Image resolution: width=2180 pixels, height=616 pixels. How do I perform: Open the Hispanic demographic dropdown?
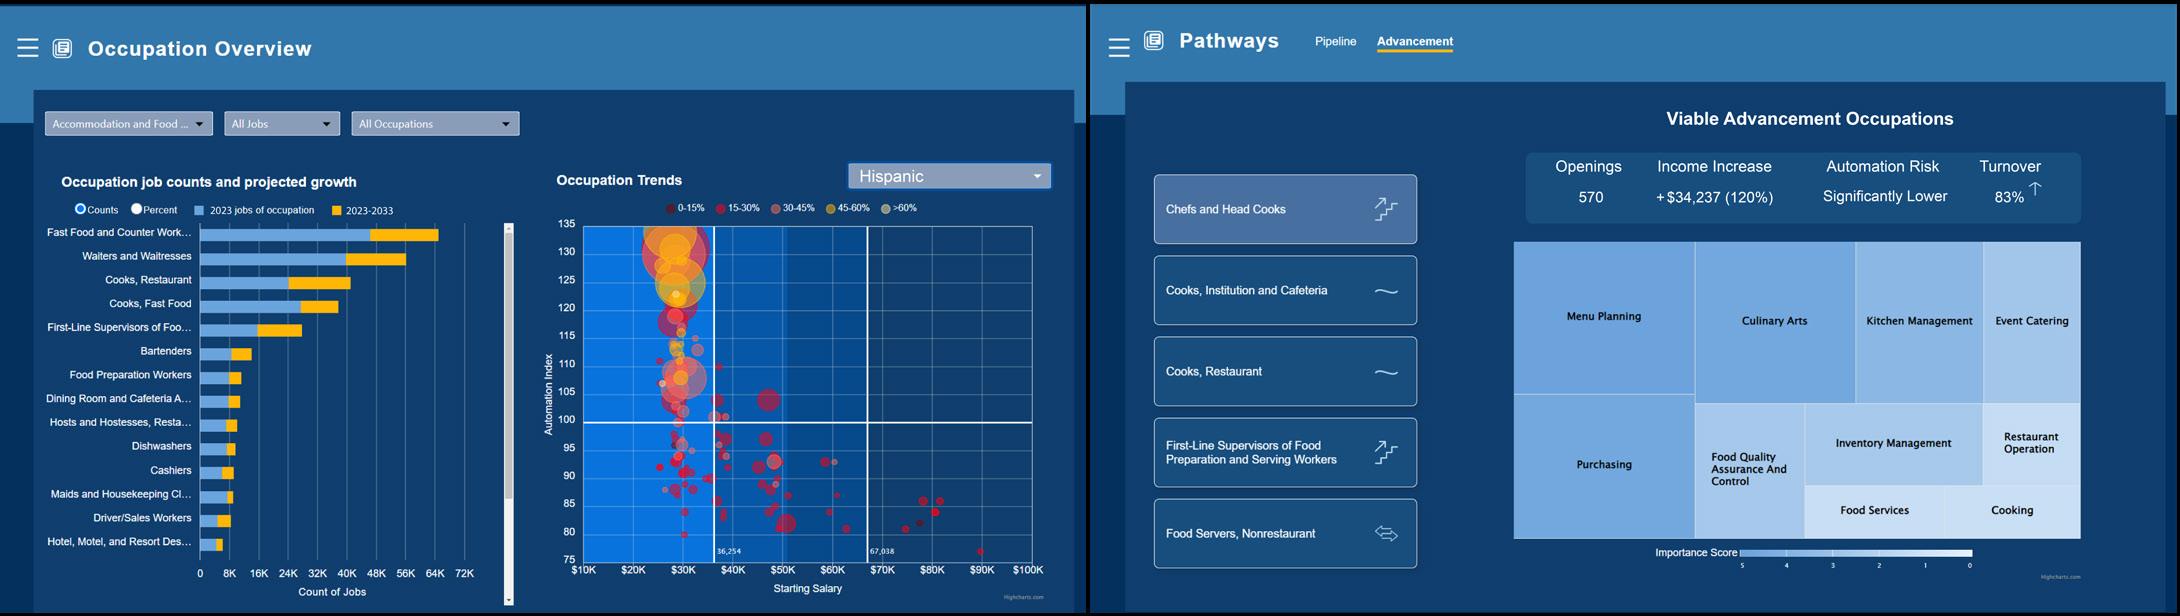pos(949,176)
